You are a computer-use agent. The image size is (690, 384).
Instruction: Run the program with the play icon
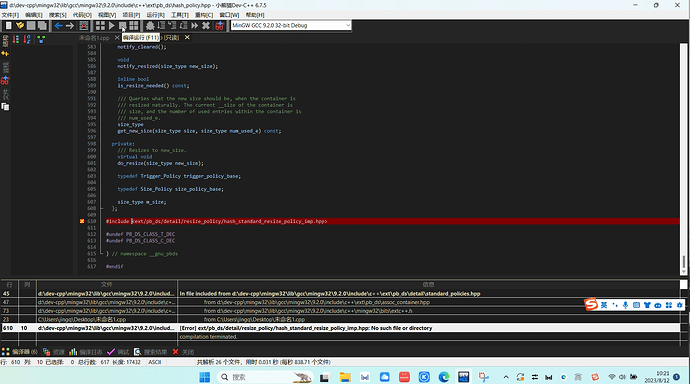112,26
